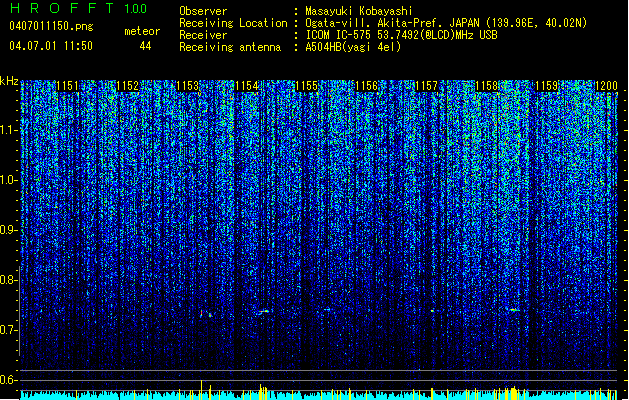
Task: Click the version number 1.0.0
Action: (135, 9)
